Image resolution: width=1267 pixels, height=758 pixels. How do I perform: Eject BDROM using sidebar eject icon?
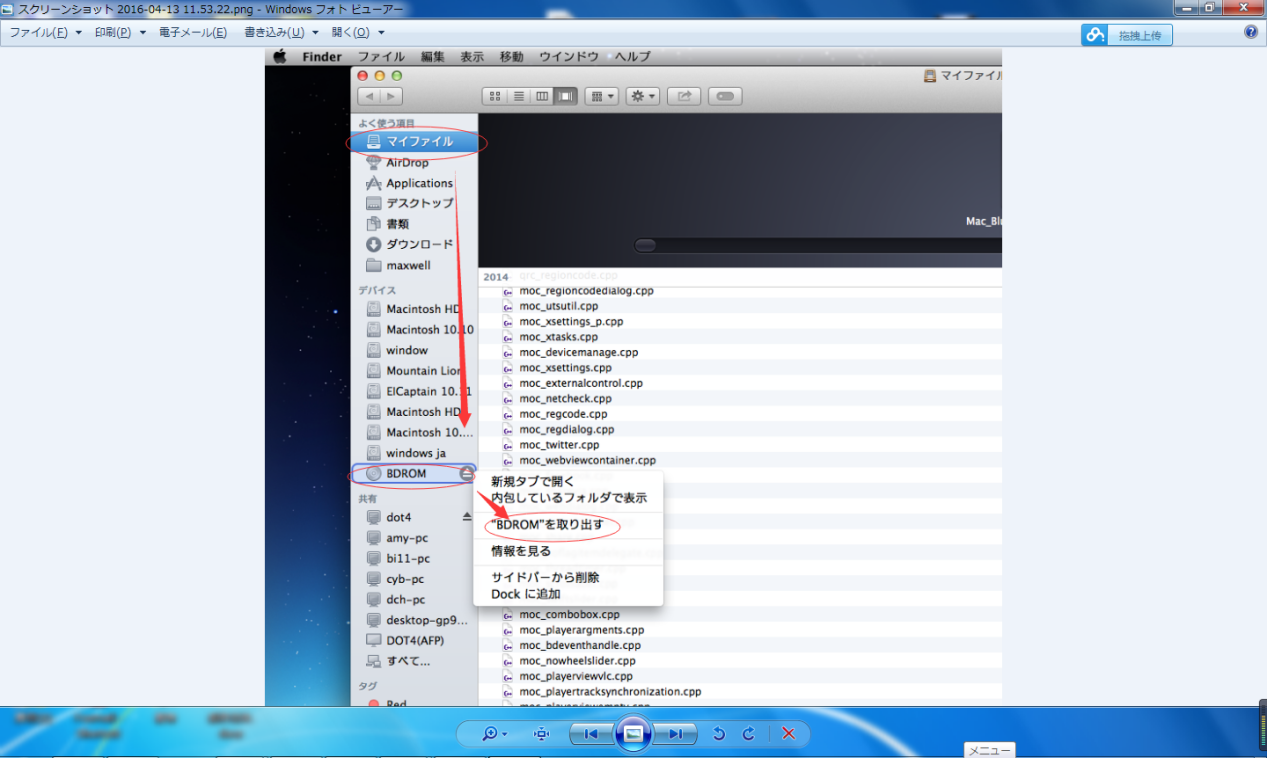pyautogui.click(x=467, y=474)
